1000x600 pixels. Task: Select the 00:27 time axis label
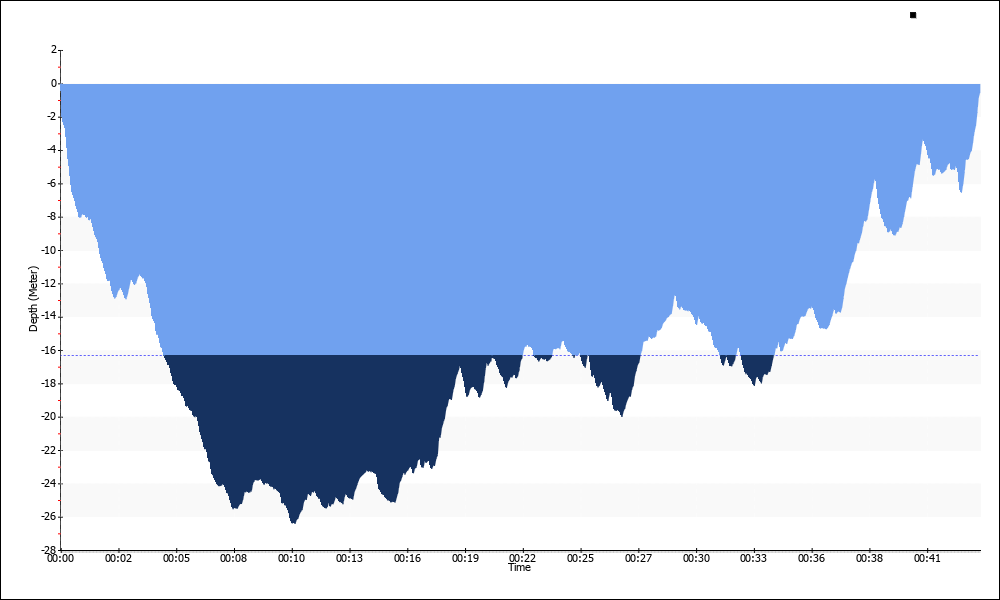[x=638, y=558]
